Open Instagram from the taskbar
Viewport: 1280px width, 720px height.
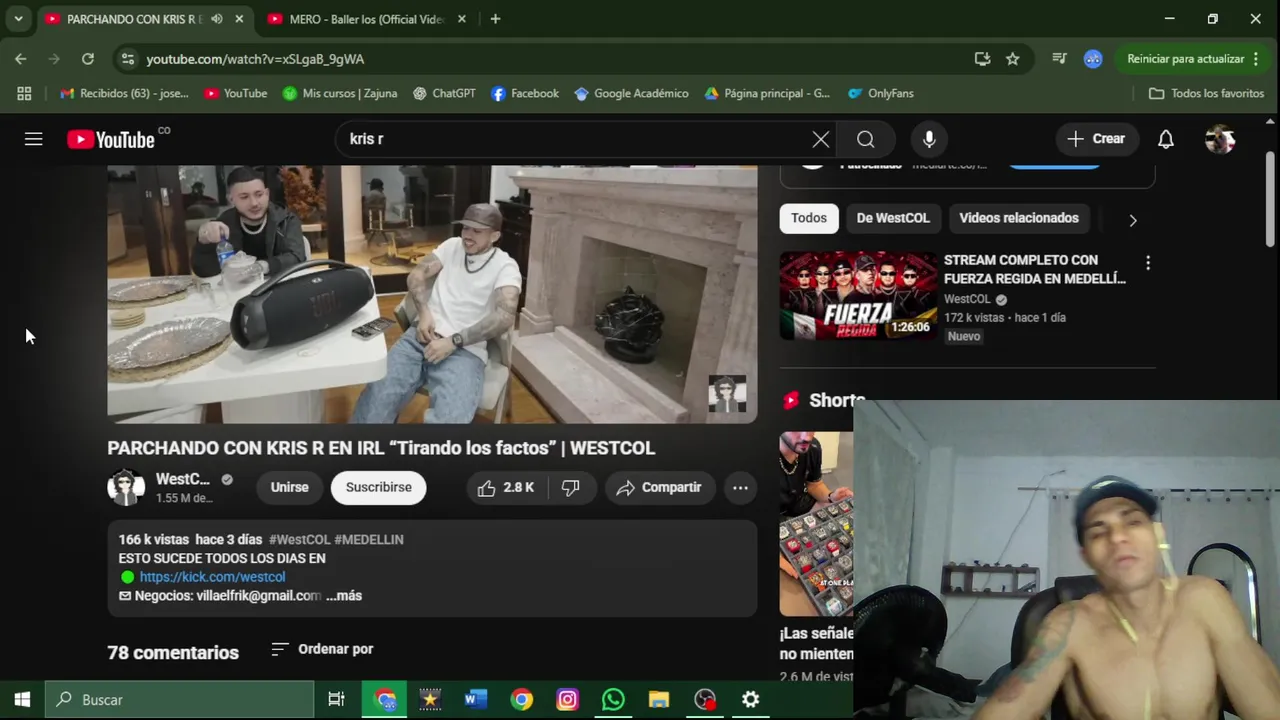click(567, 700)
